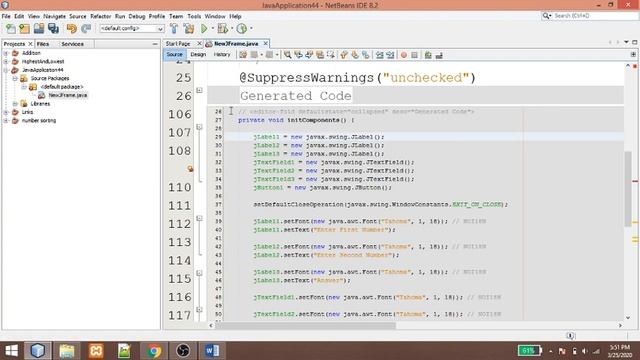The image size is (640, 360).
Task: Expand the Addition project node
Action: pos(6,53)
